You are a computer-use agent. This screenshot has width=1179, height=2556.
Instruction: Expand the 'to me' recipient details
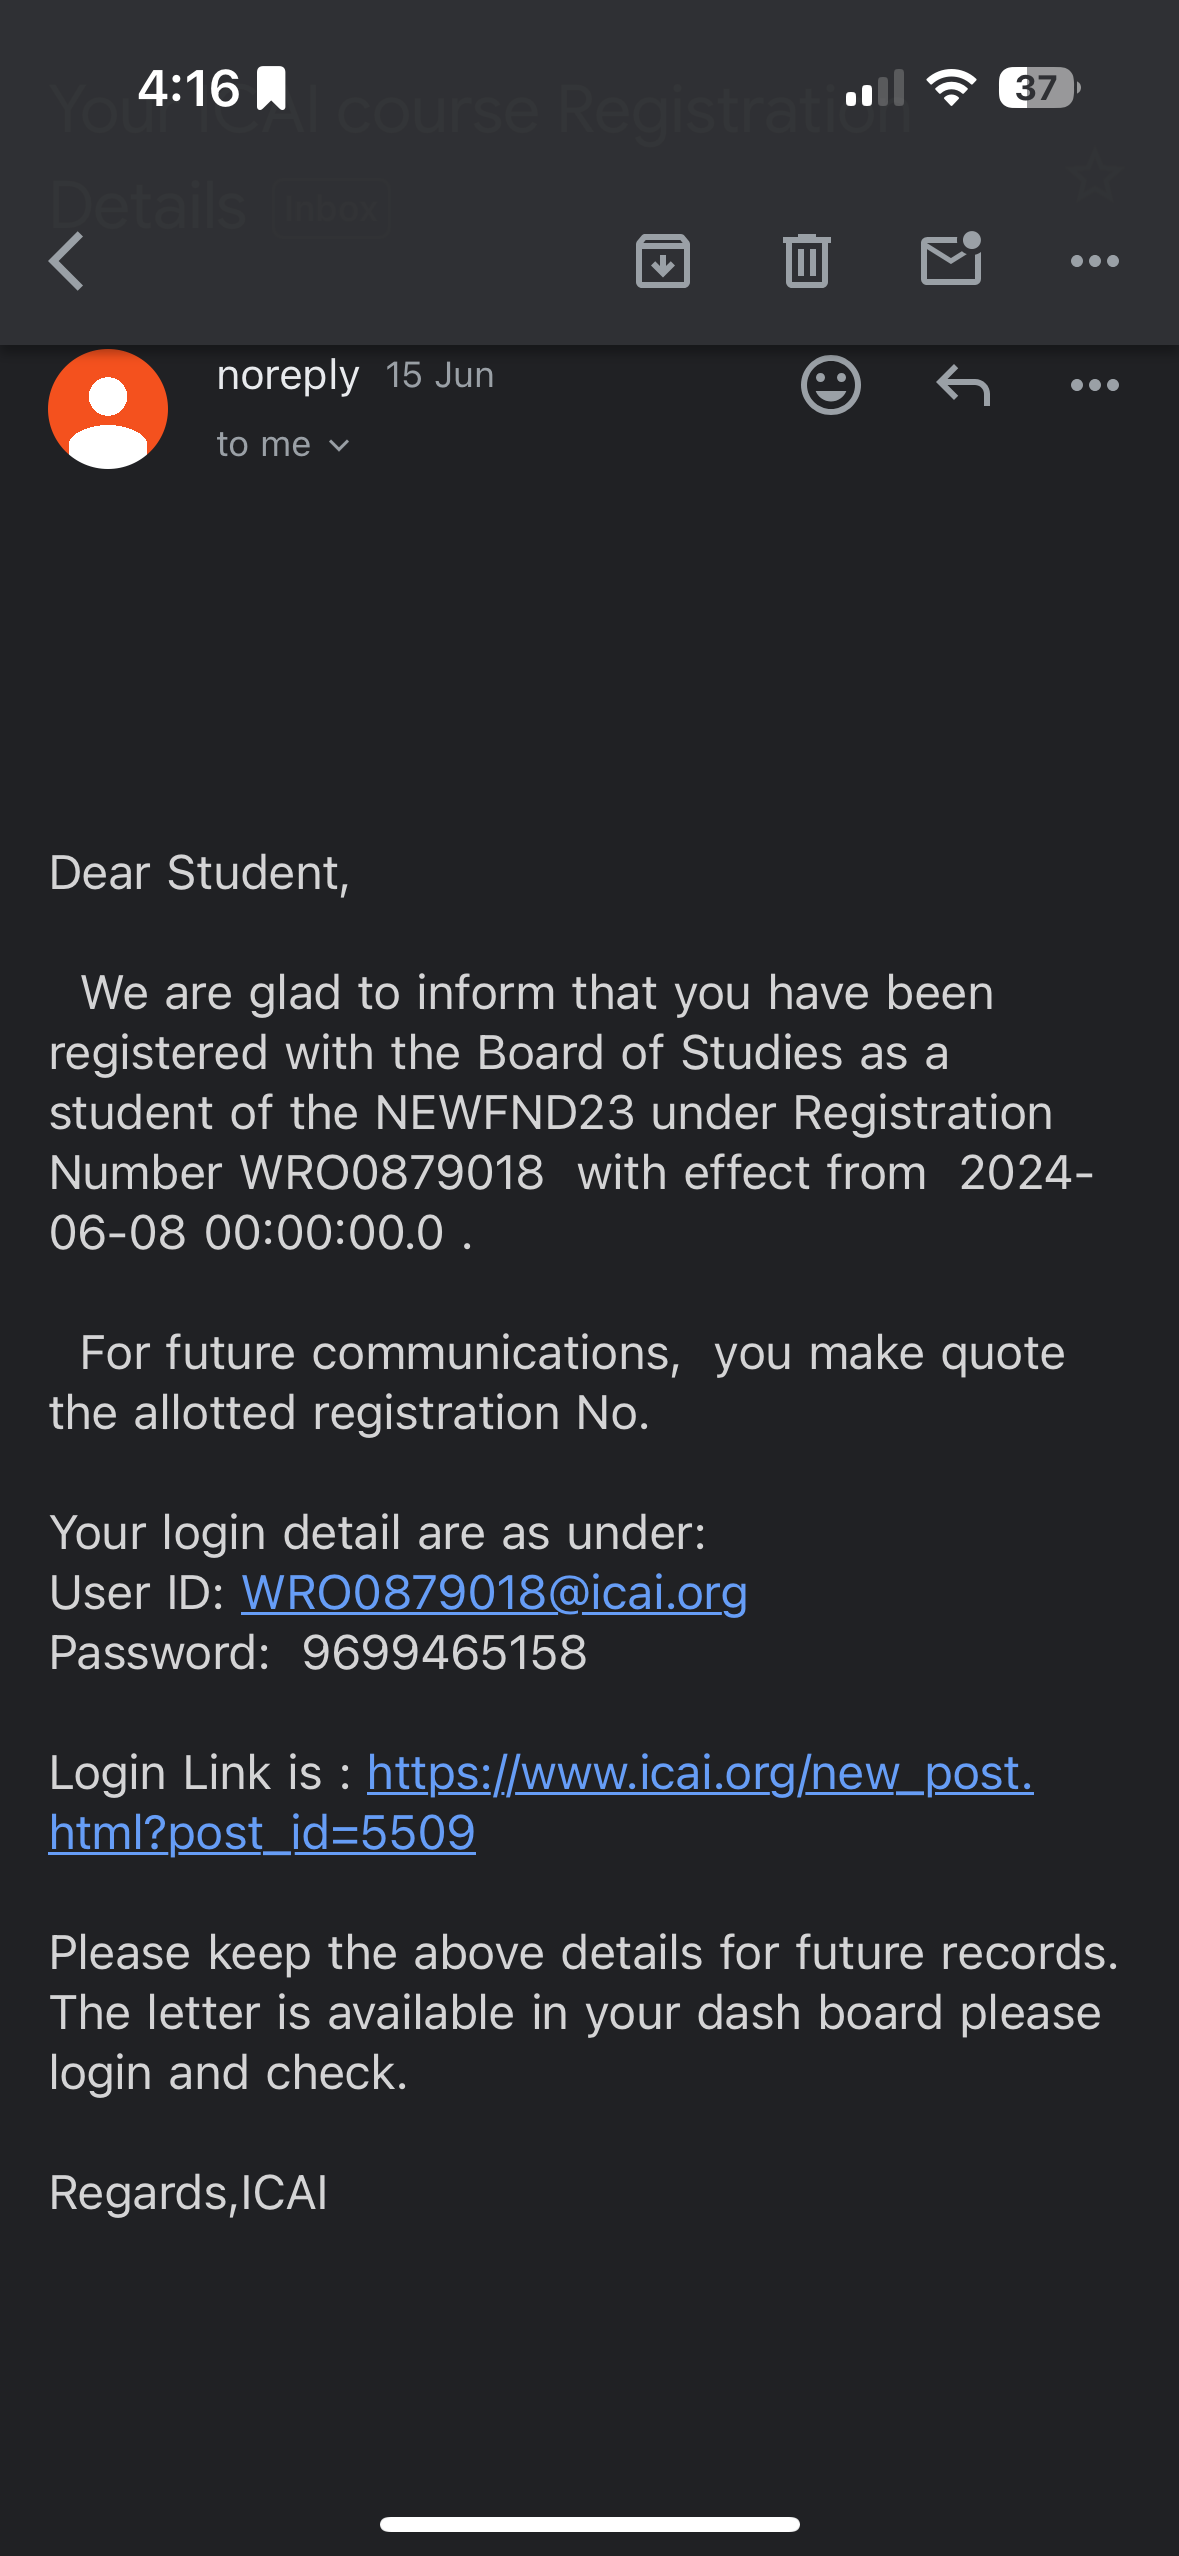[x=283, y=445]
